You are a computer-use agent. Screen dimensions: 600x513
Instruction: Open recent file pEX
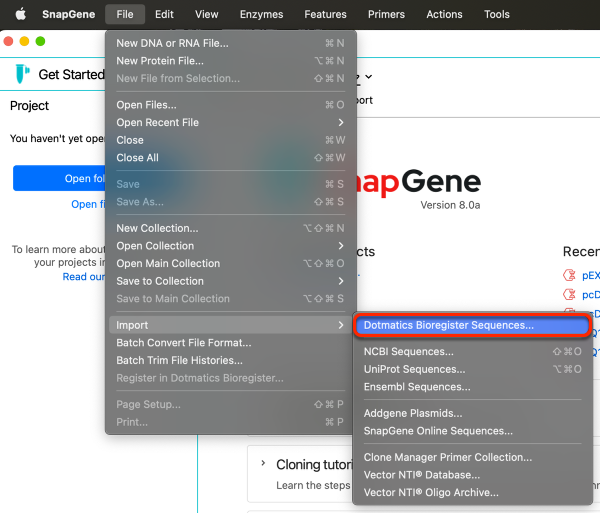(591, 275)
